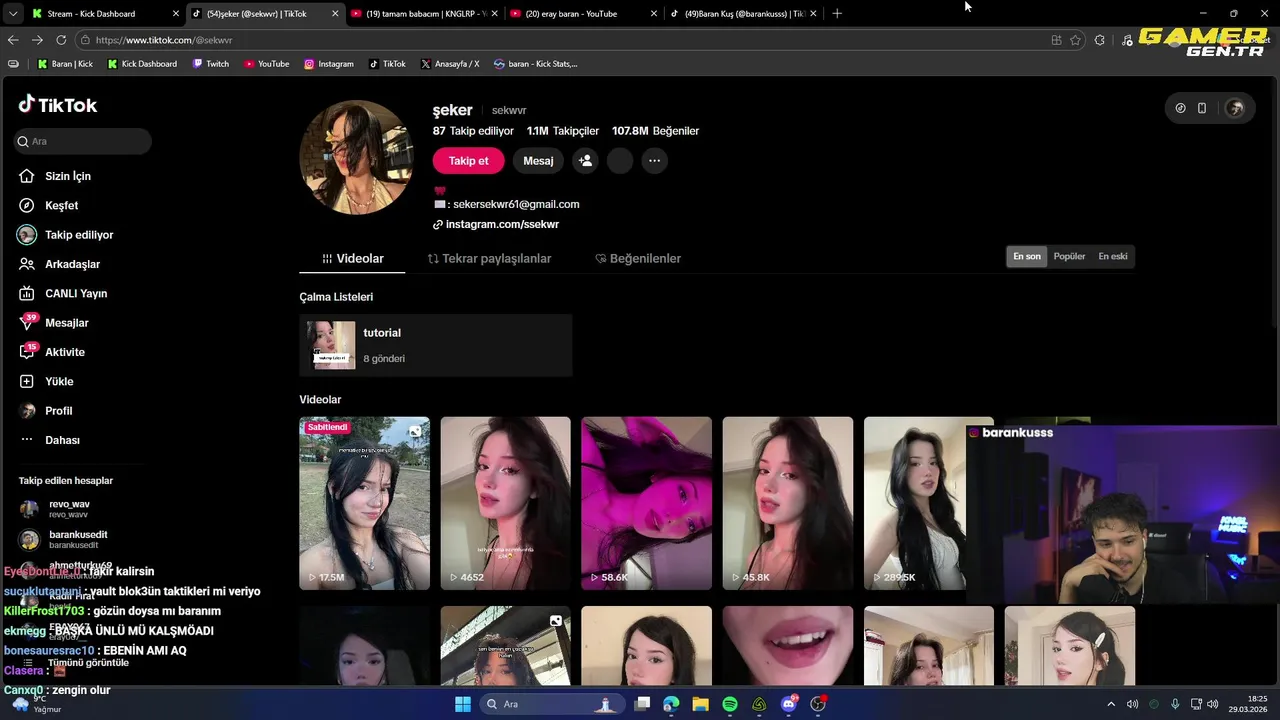Open the instagram.com/ssekwr link
The image size is (1280, 720).
pos(496,224)
